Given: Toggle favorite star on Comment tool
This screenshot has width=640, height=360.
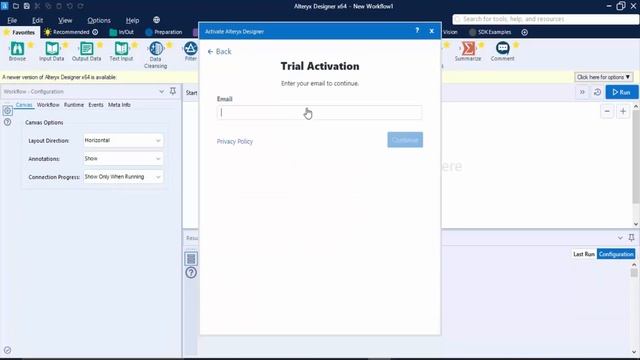Looking at the screenshot, I should click(x=516, y=44).
